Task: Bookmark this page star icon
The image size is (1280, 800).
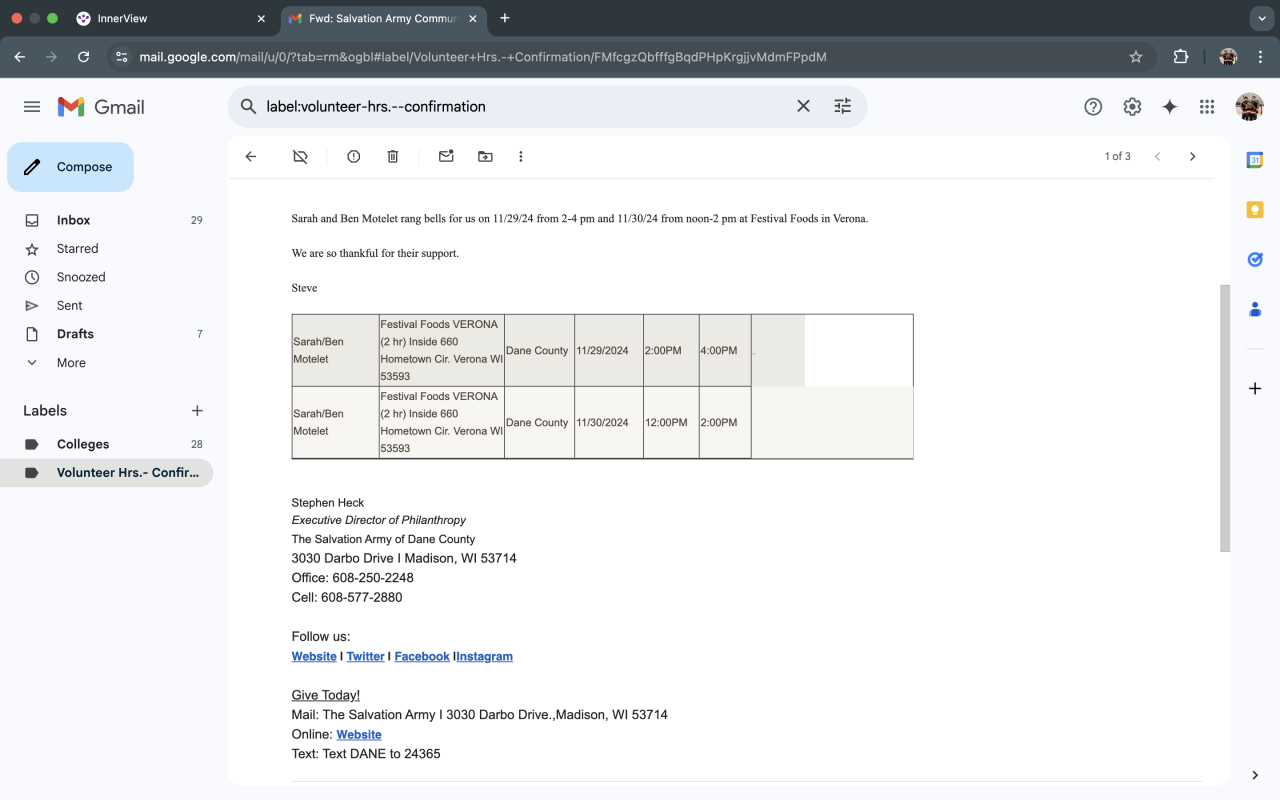Action: 1136,57
